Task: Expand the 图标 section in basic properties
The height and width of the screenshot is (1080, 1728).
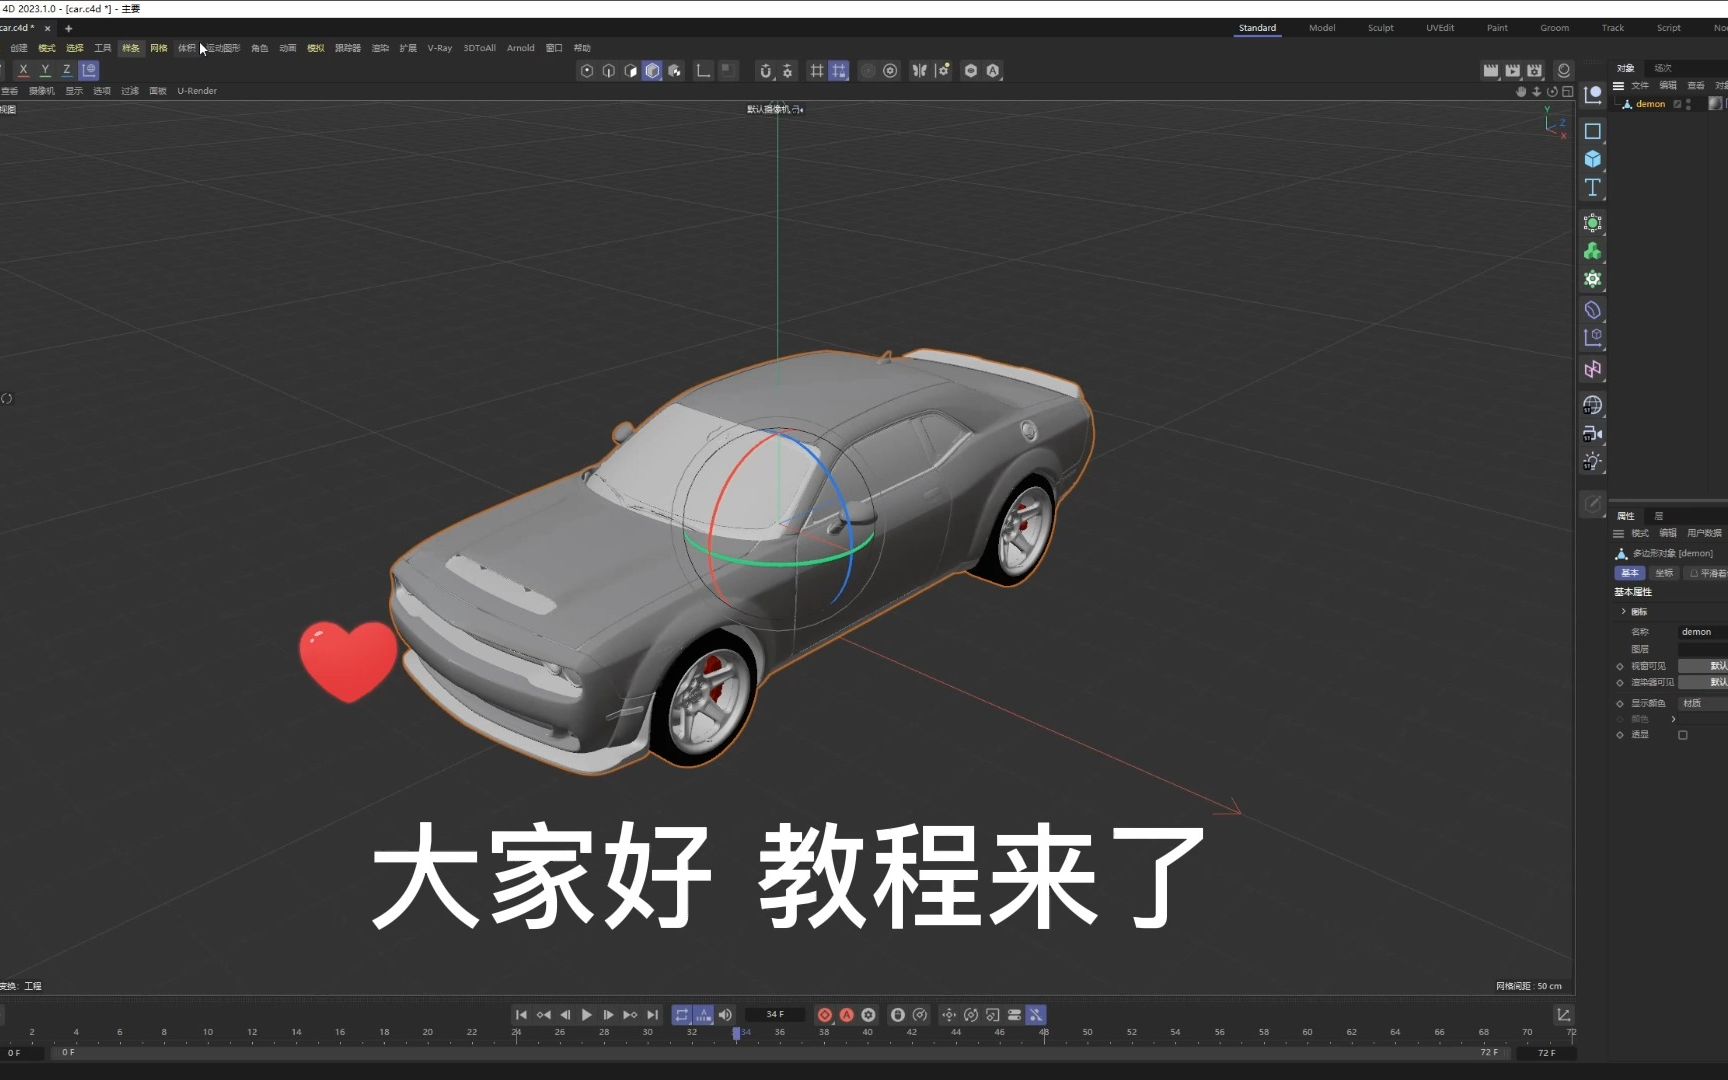Action: click(1622, 611)
